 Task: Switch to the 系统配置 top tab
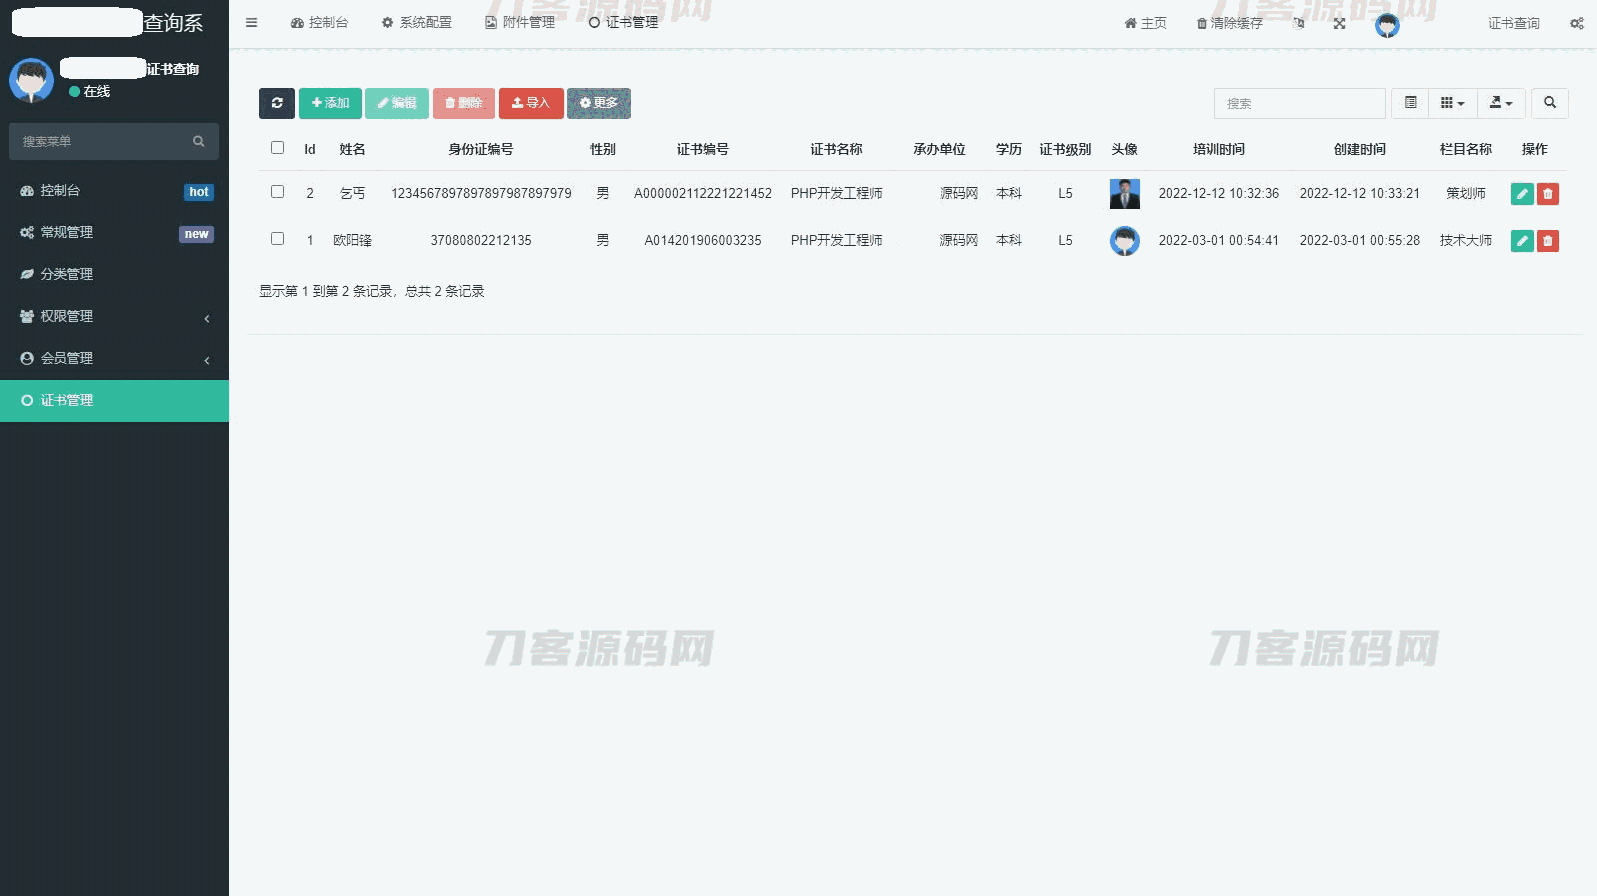tap(417, 23)
